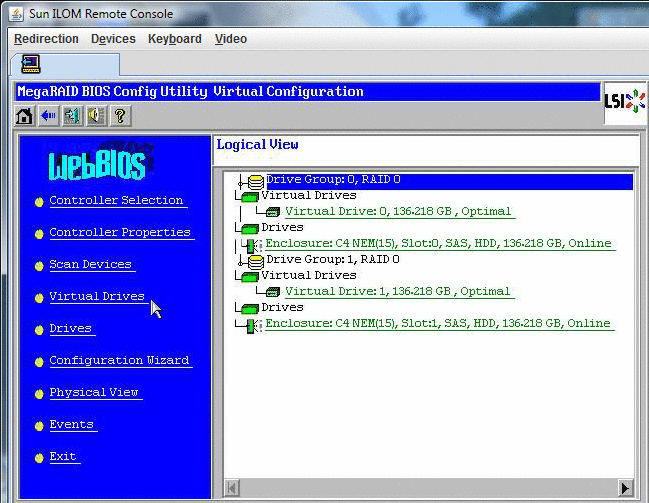
Task: Select Enclosure C4 NEM(15) Slot:0 drive
Action: [x=438, y=243]
